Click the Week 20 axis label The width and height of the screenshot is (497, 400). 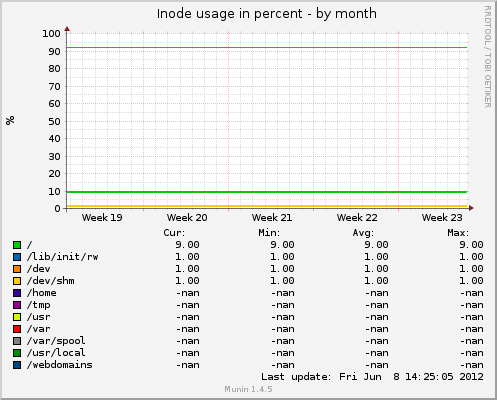(187, 218)
